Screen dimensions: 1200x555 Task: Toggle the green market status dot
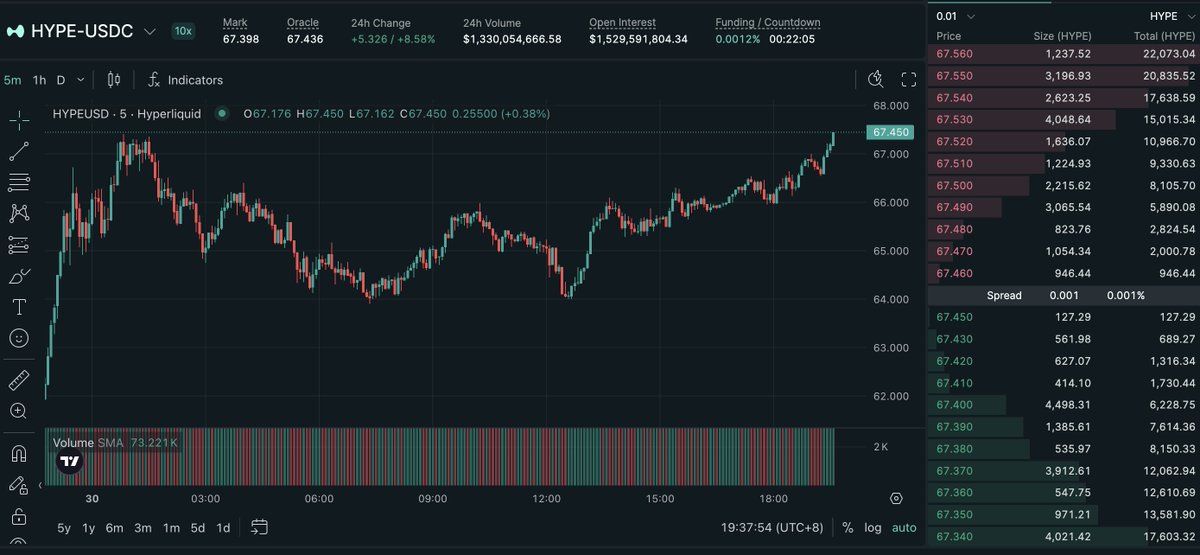pos(221,114)
